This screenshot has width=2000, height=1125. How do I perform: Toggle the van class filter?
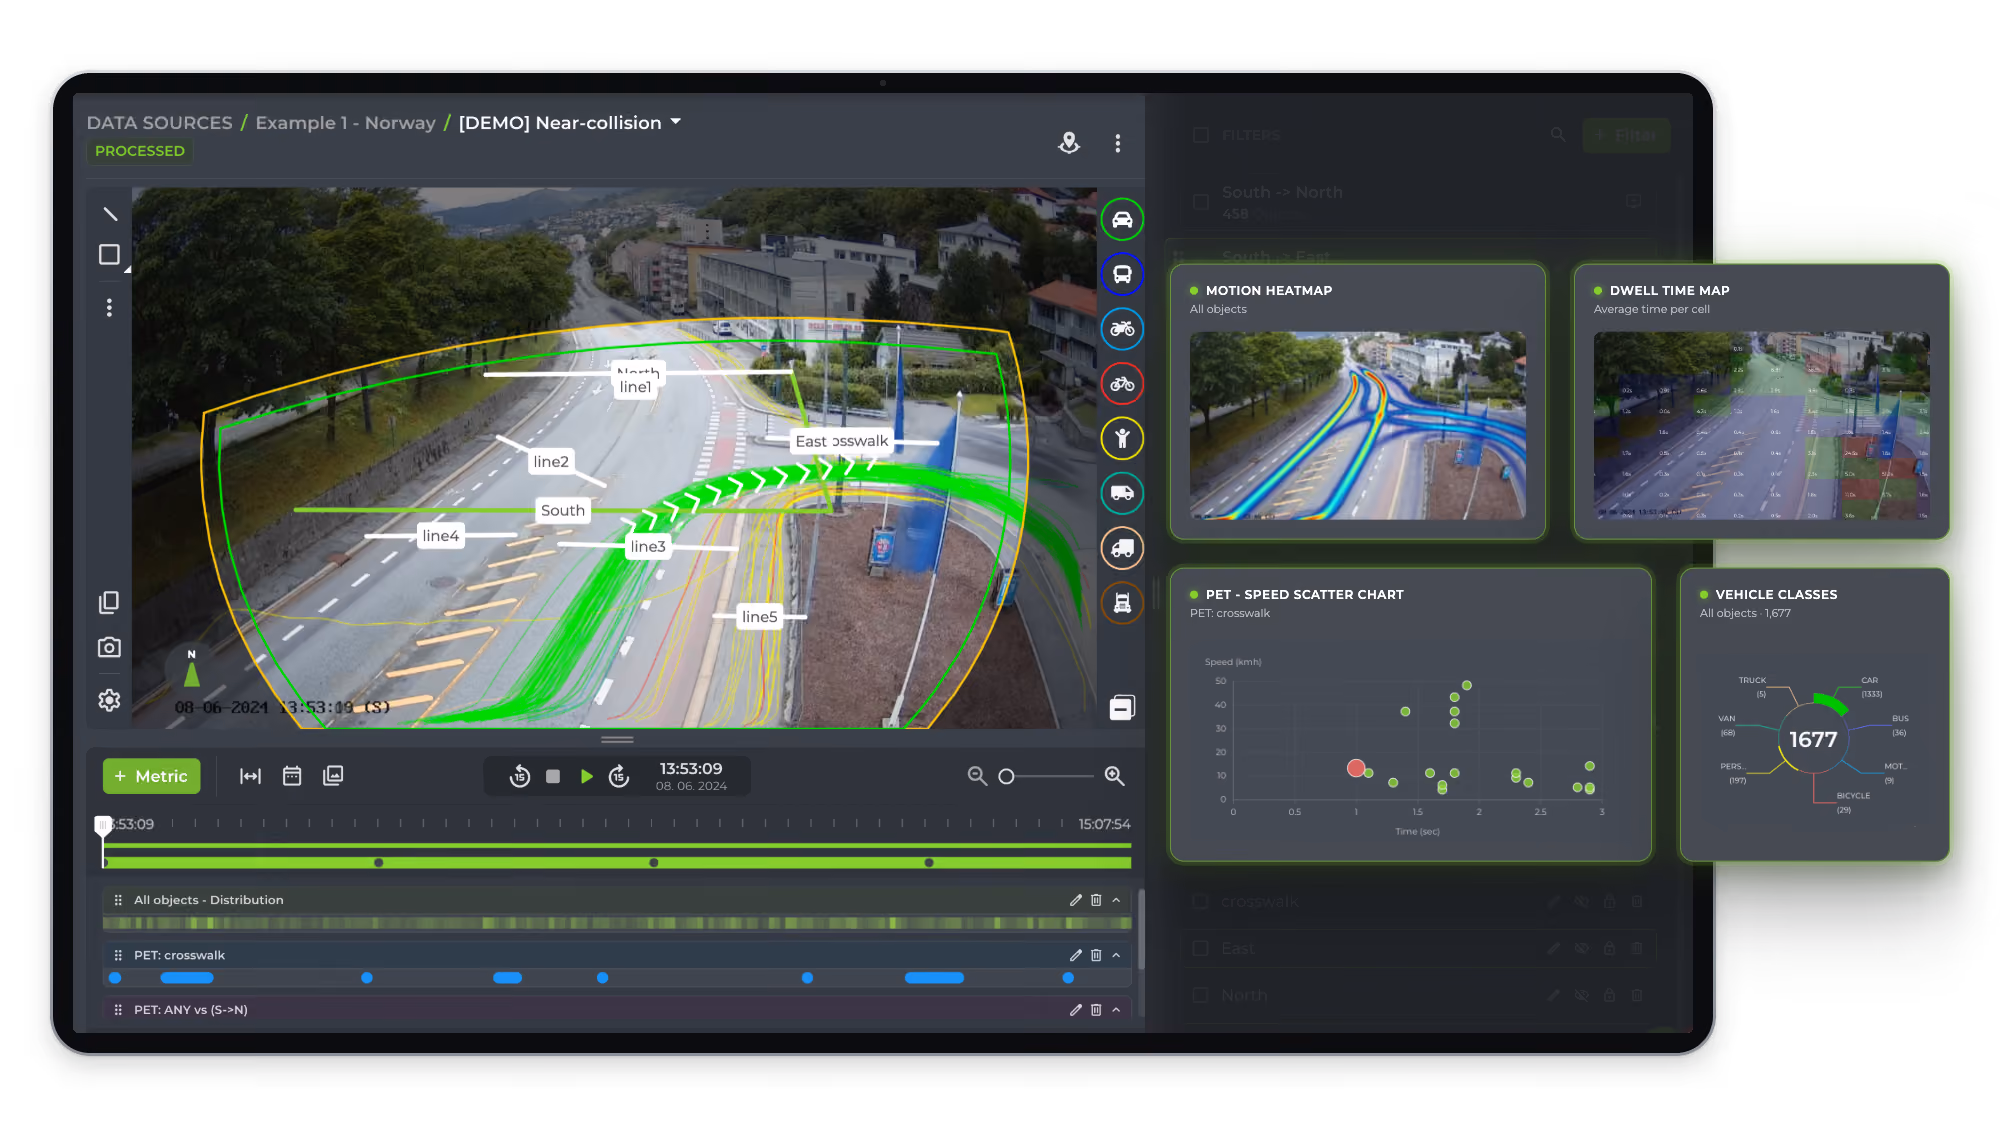tap(1122, 493)
